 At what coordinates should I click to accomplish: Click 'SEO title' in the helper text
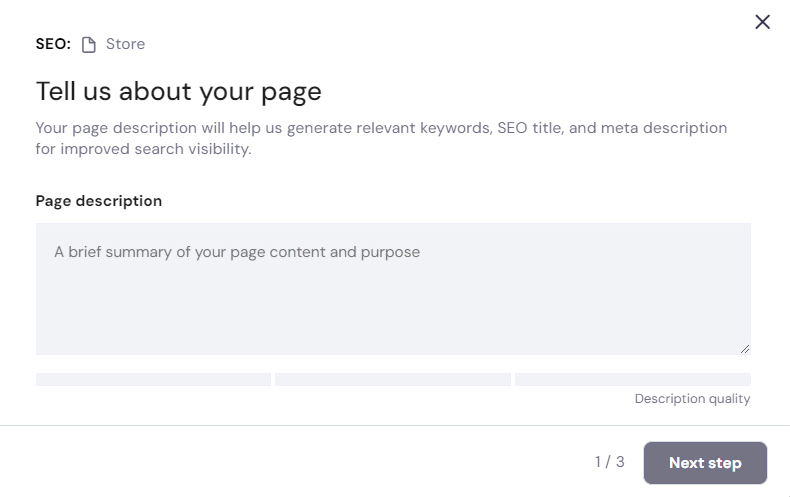tap(530, 128)
